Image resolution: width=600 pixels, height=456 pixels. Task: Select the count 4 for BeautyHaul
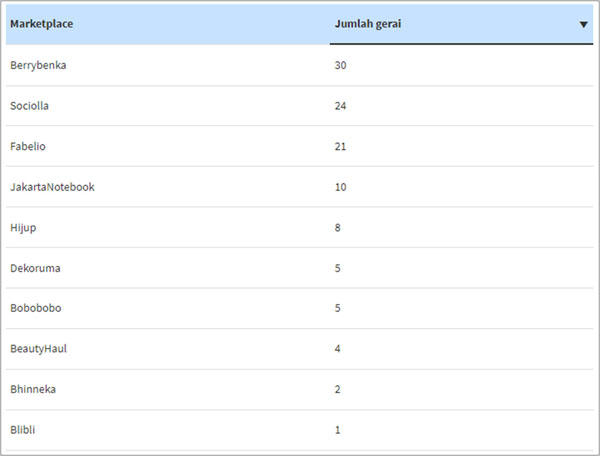tap(337, 349)
